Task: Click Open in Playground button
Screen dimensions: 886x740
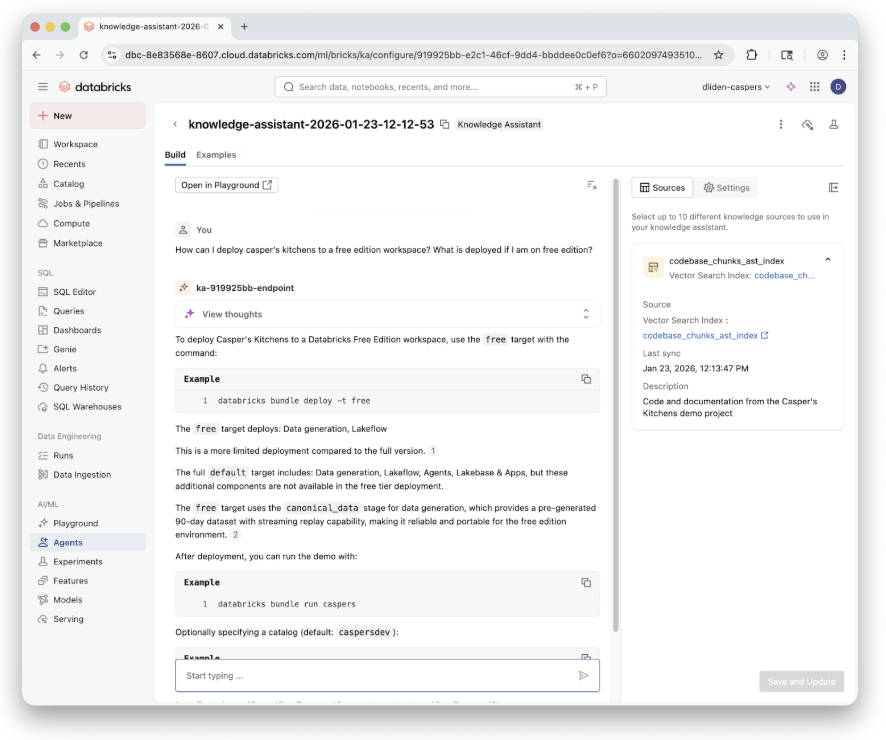Action: point(227,185)
